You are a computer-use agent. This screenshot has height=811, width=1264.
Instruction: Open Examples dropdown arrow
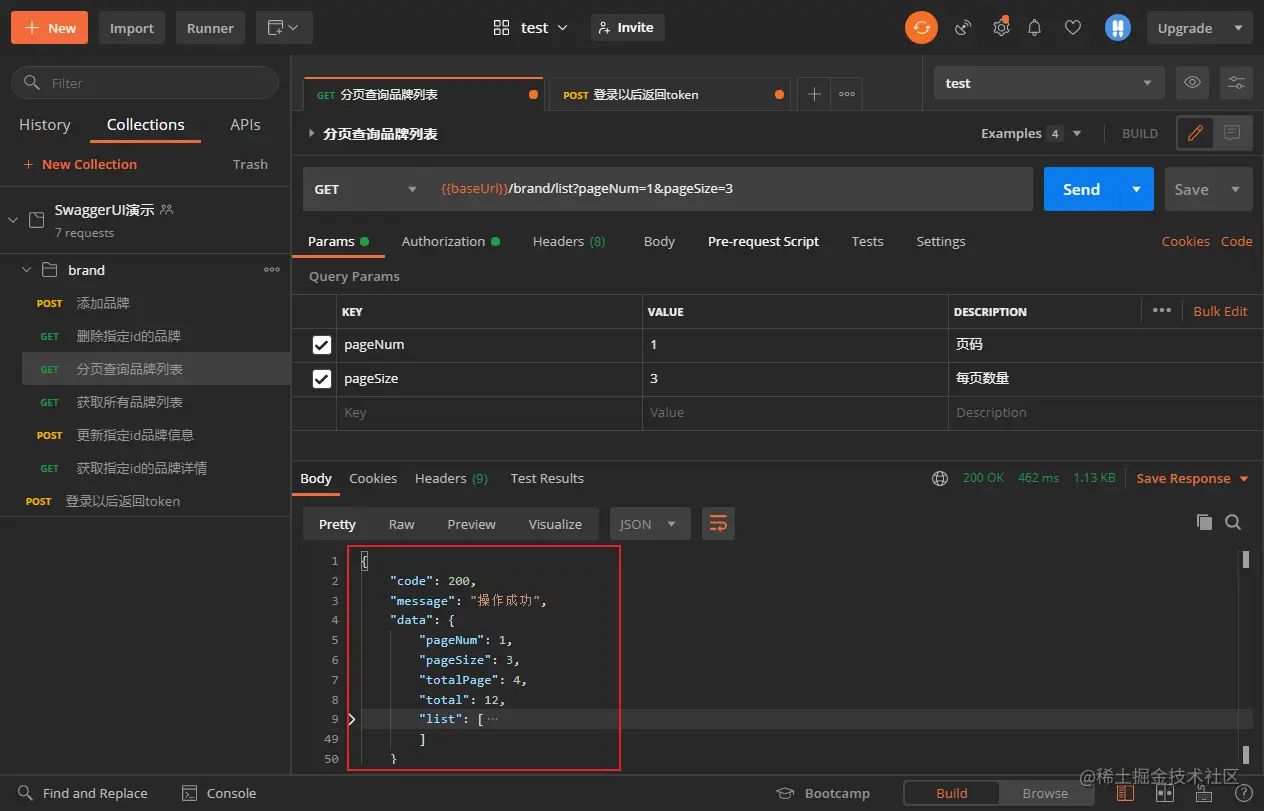(1077, 133)
